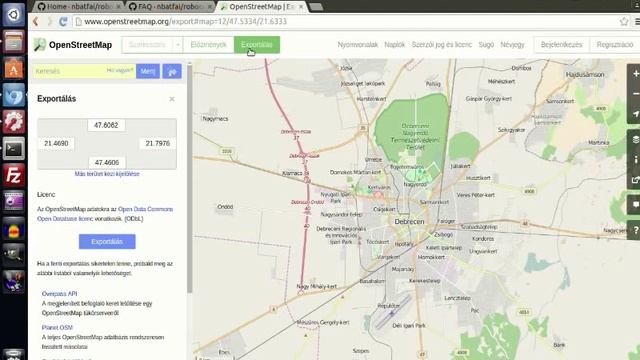Open the Terminal launcher icon

tap(13, 149)
